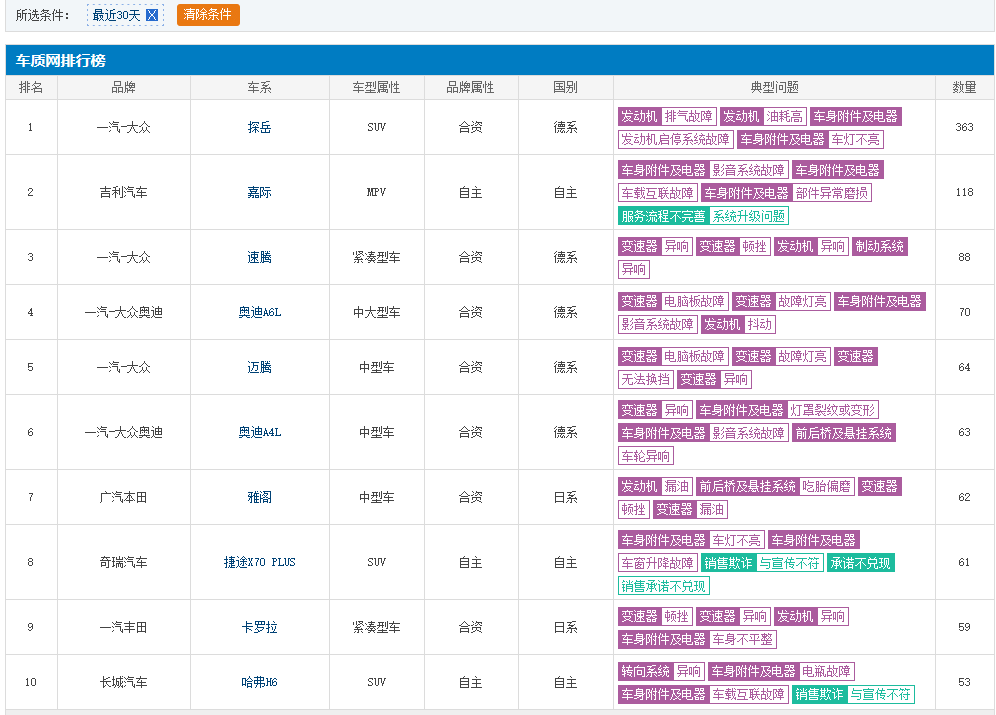Select the 车窗升降故障 issue tag
The width and height of the screenshot is (996, 715).
click(657, 563)
